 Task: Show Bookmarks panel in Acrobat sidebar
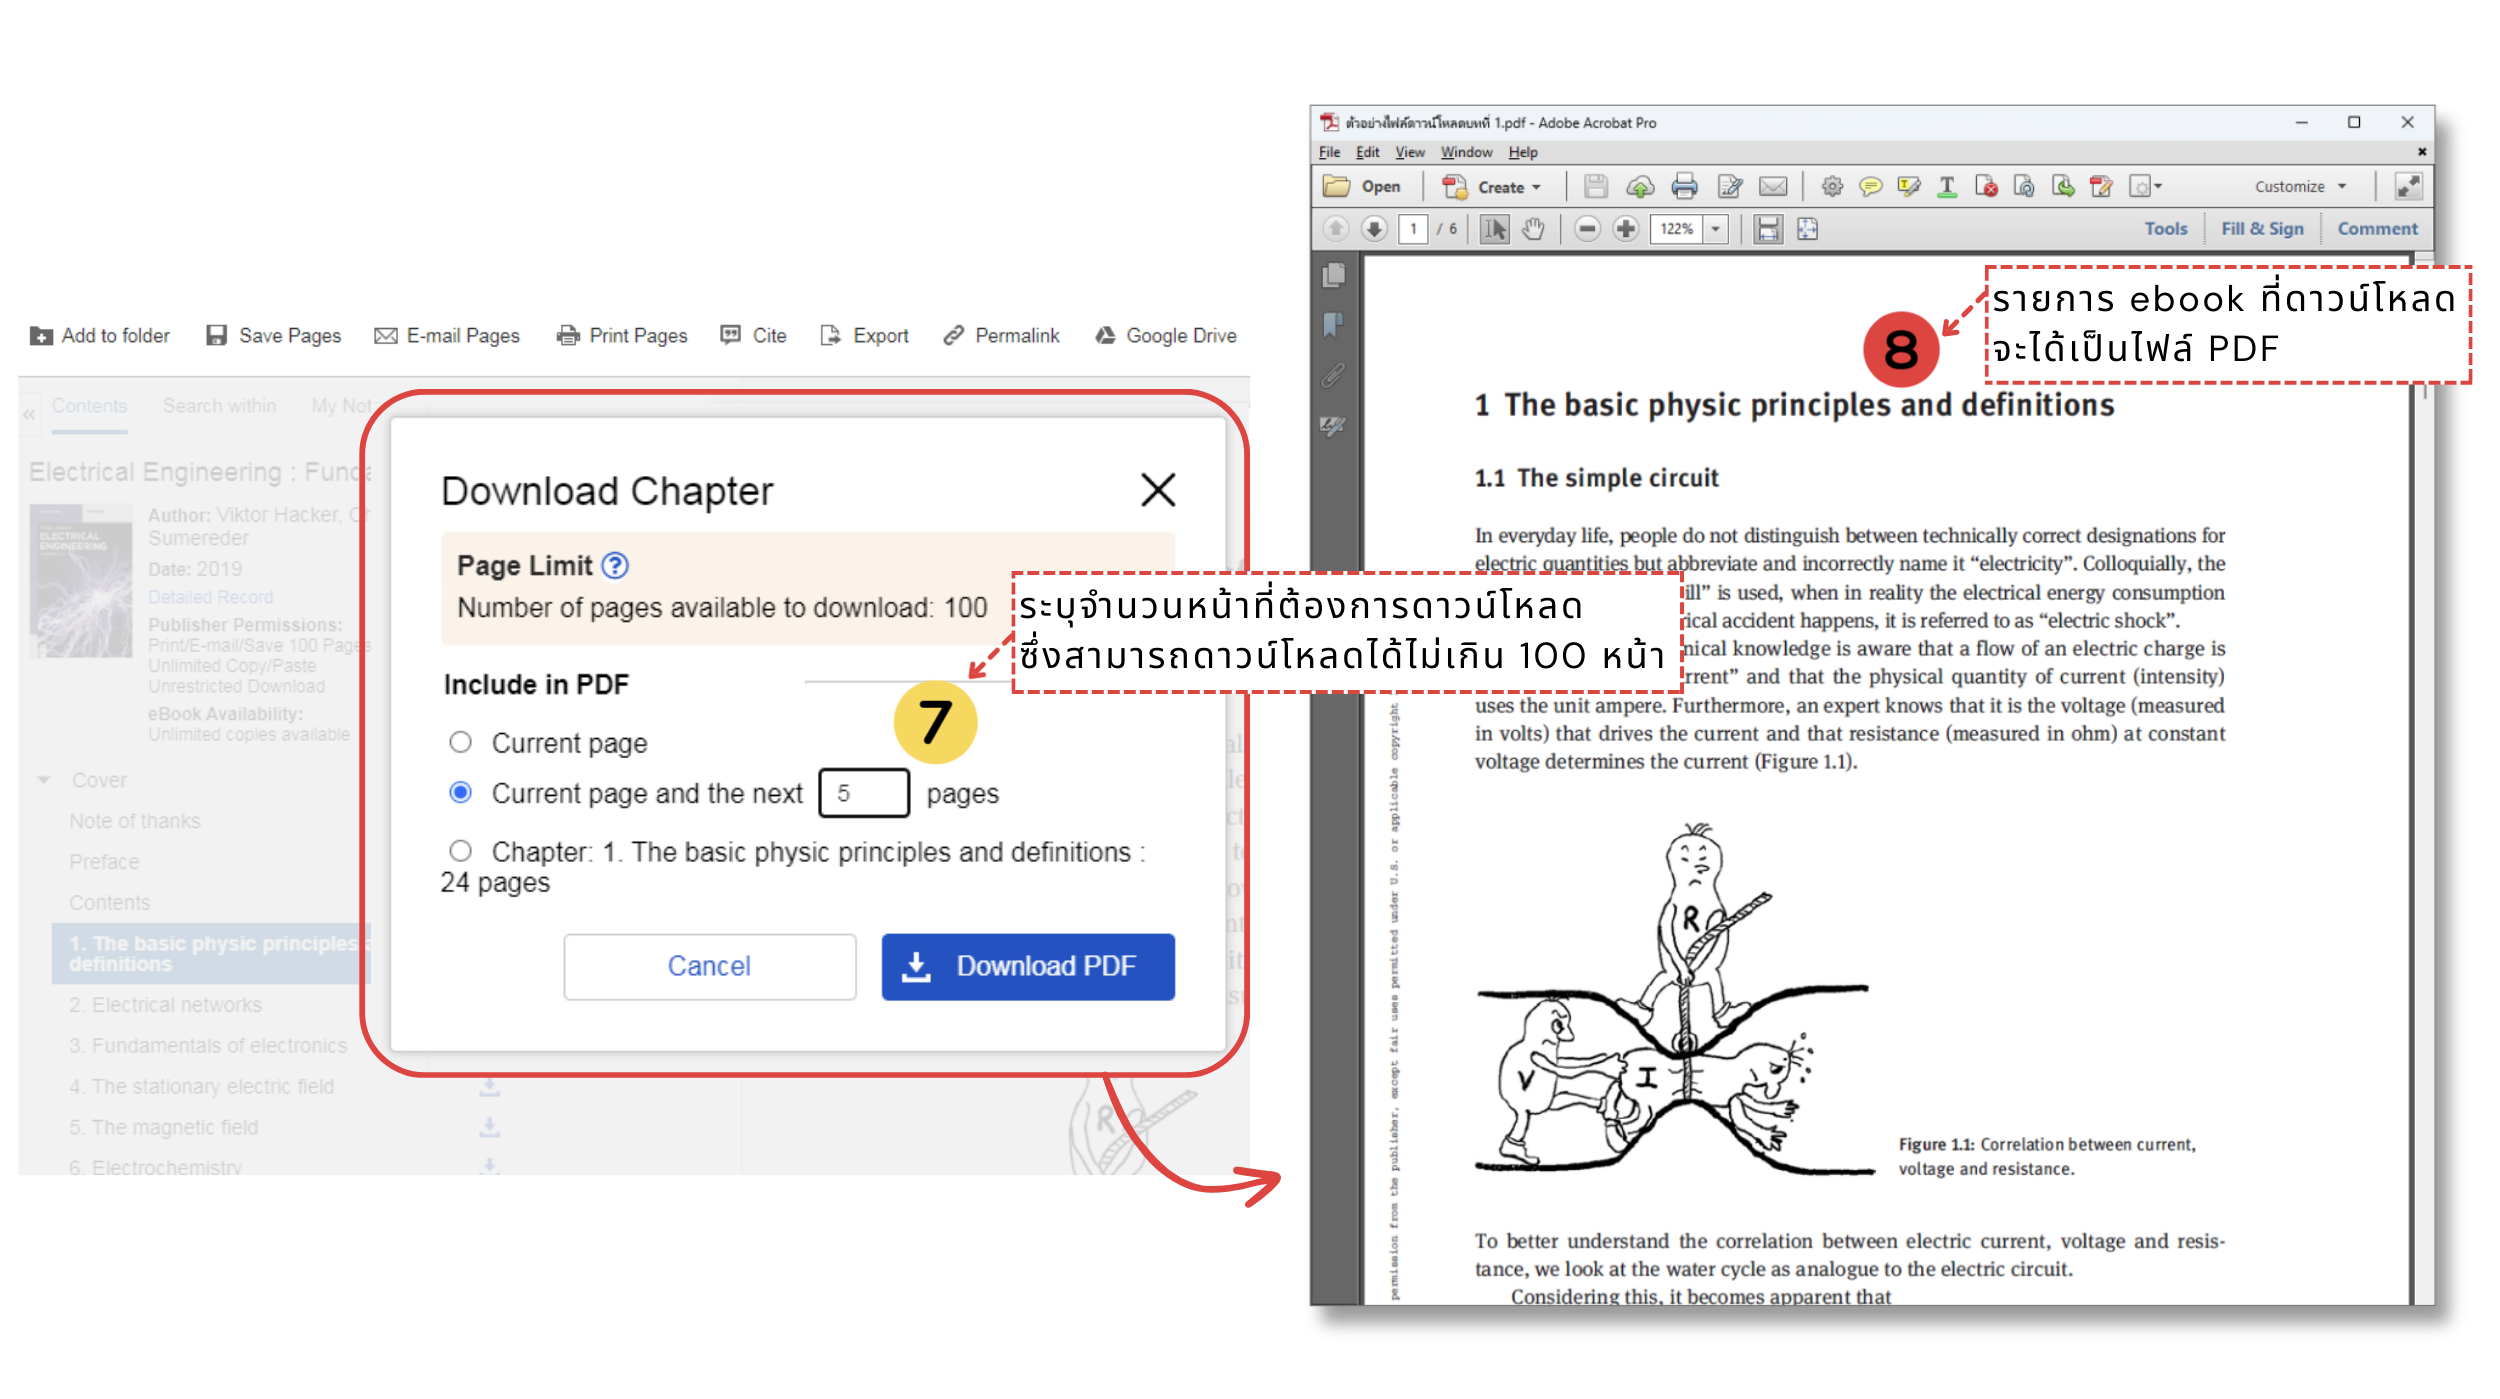tap(1334, 324)
